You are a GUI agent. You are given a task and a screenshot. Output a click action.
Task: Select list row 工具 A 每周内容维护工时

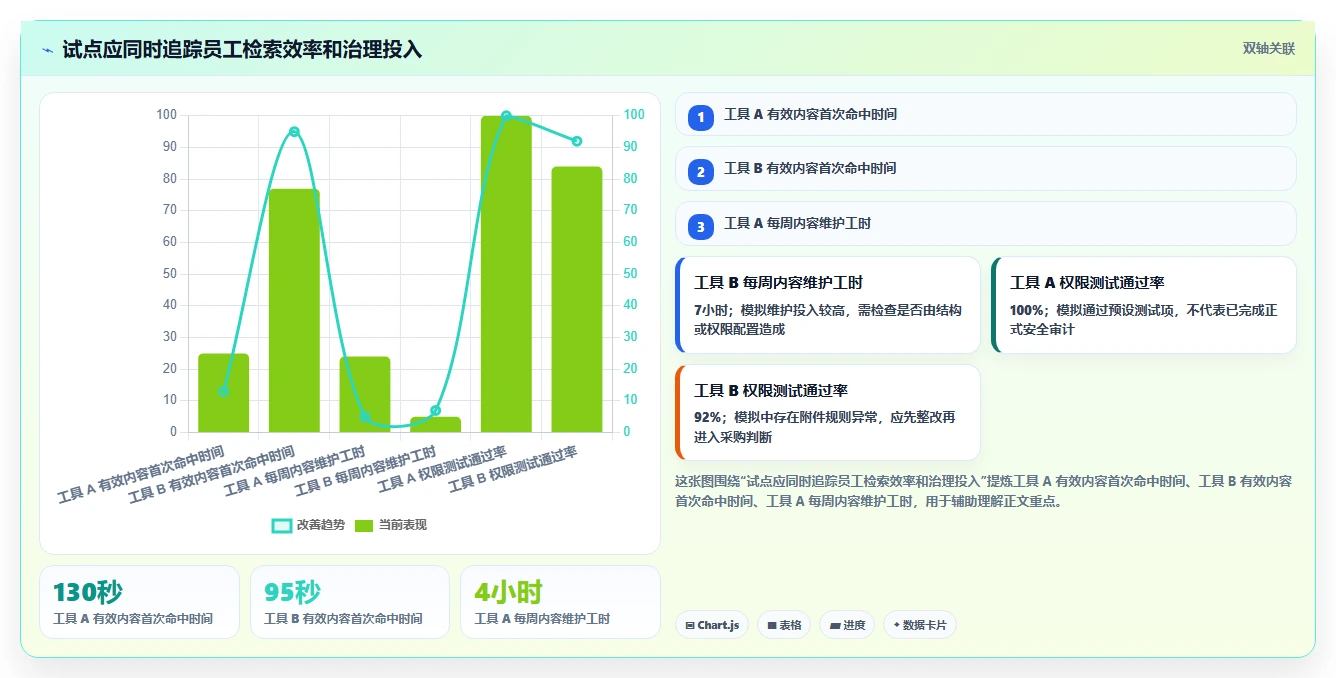pos(986,223)
